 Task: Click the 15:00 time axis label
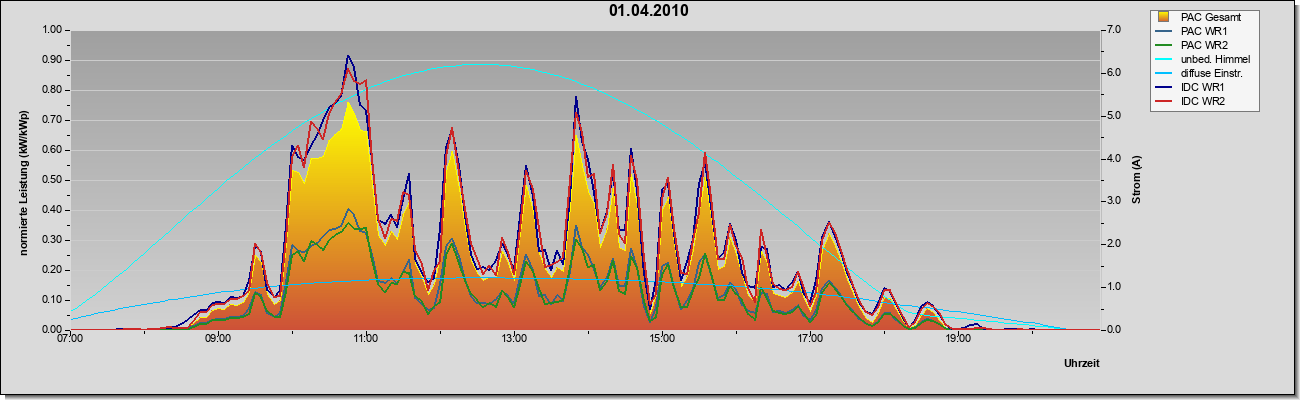coord(662,338)
